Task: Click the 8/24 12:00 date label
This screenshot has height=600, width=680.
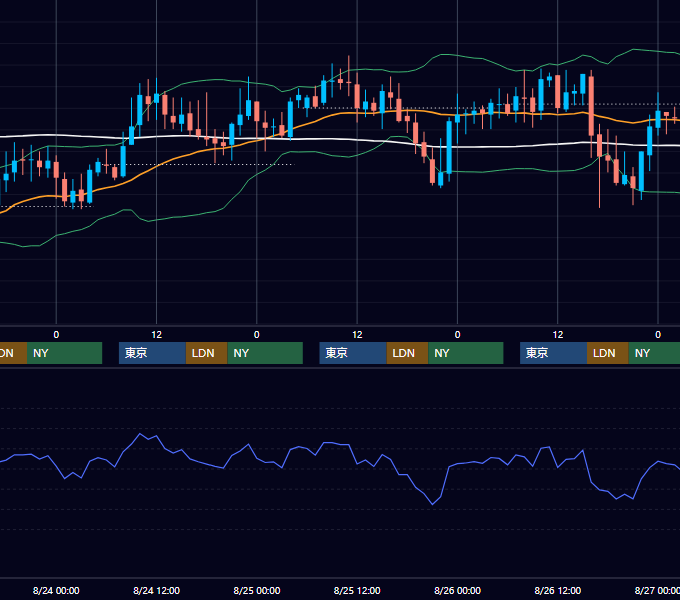Action: 157,590
